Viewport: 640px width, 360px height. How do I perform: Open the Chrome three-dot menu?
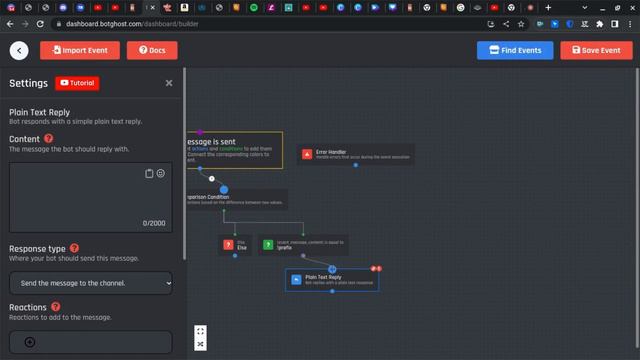(x=630, y=24)
